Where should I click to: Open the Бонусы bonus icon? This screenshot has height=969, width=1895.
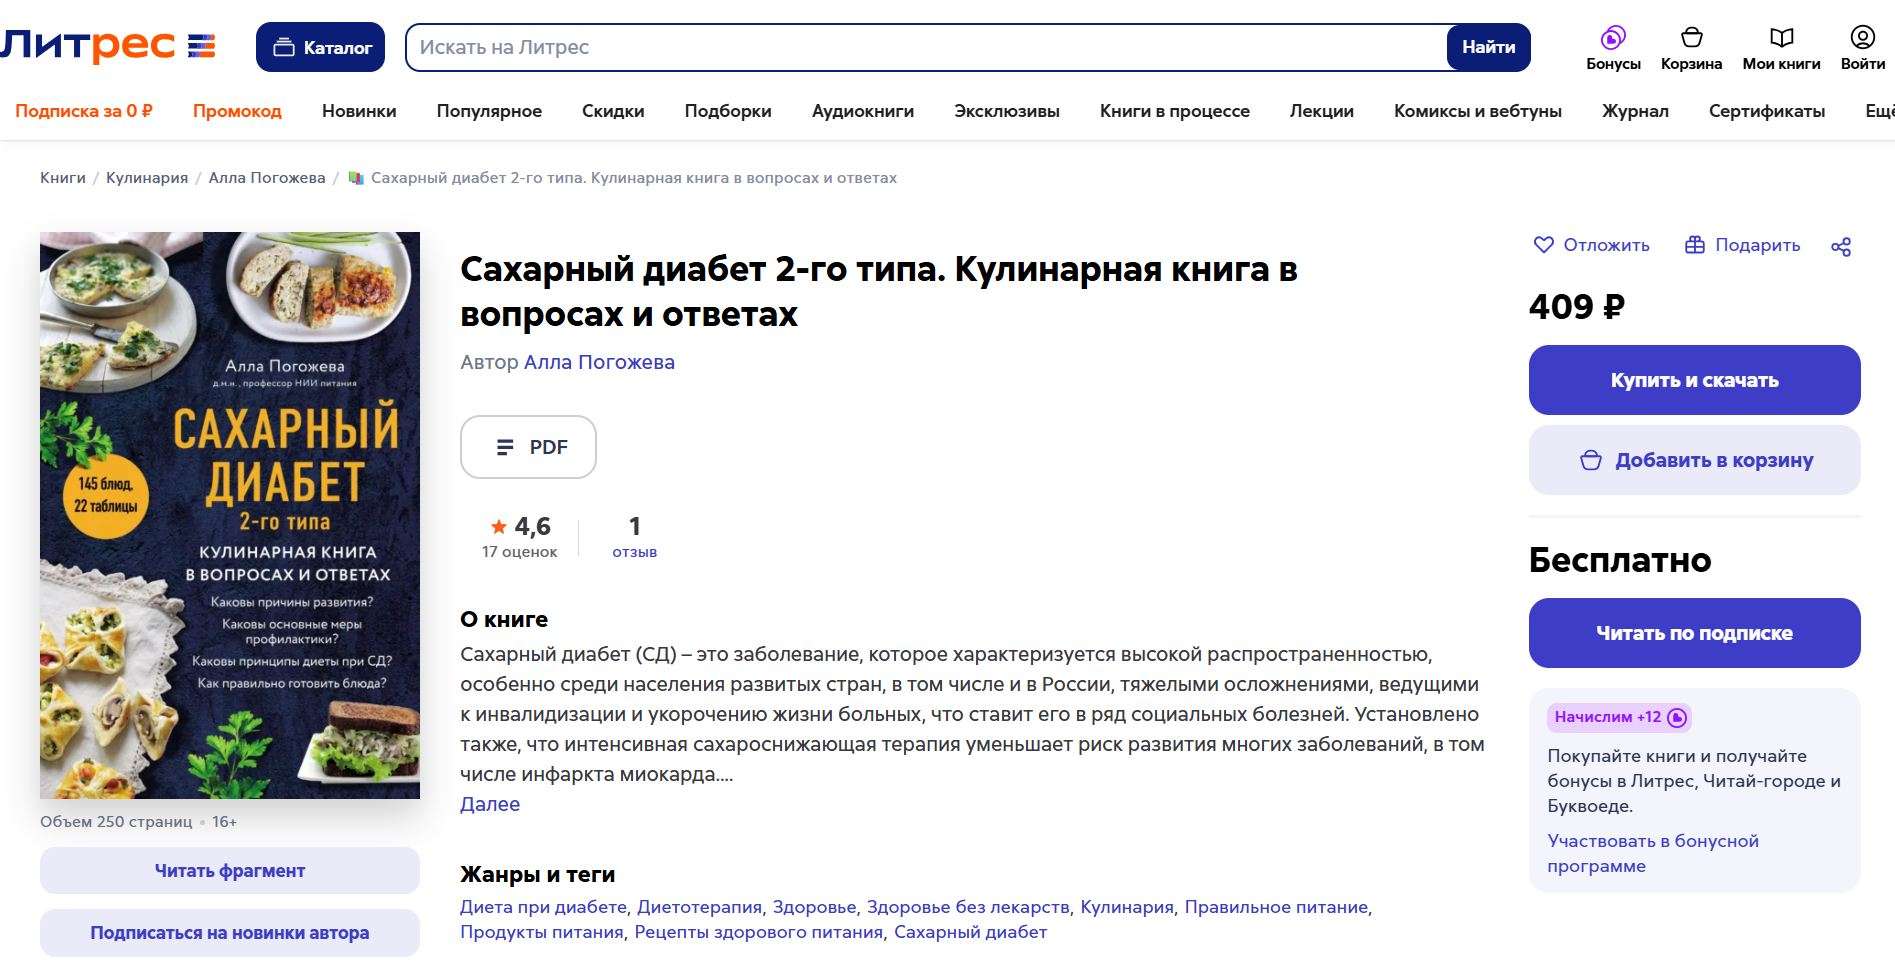pyautogui.click(x=1613, y=48)
